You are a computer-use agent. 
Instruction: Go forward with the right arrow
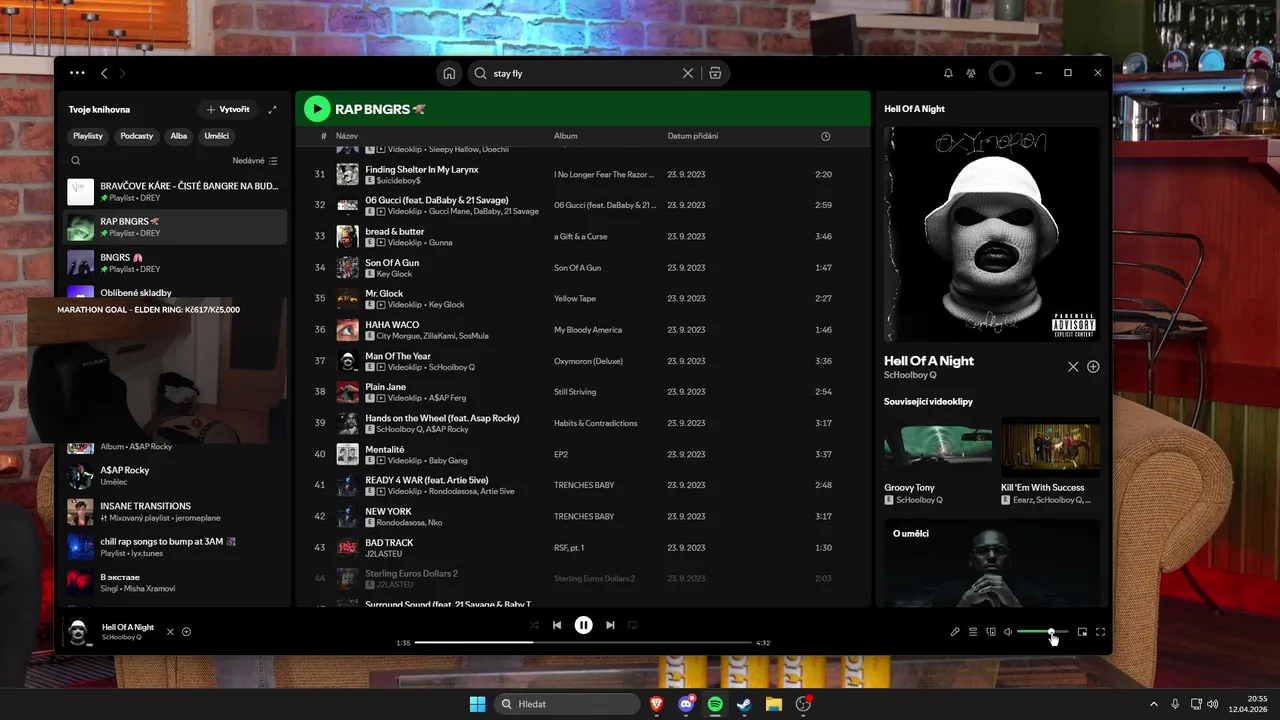(x=123, y=73)
